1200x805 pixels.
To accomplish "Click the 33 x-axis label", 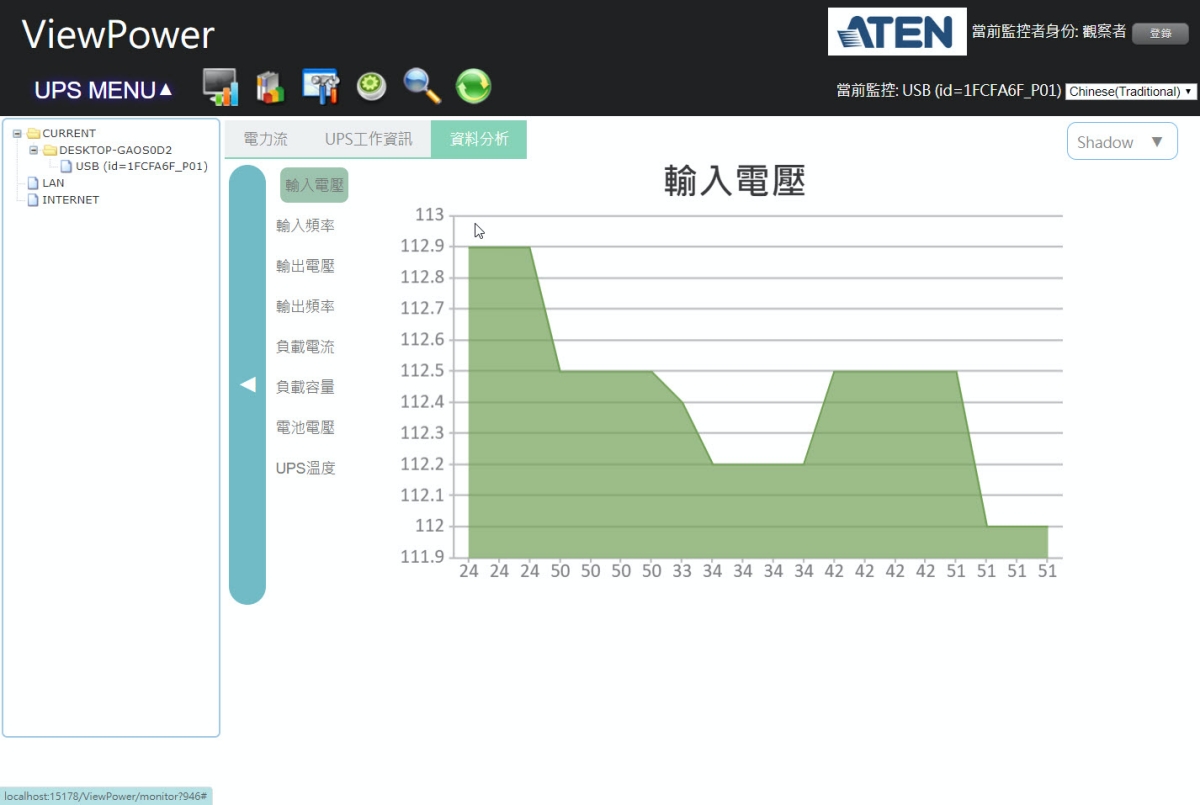I will (x=682, y=571).
